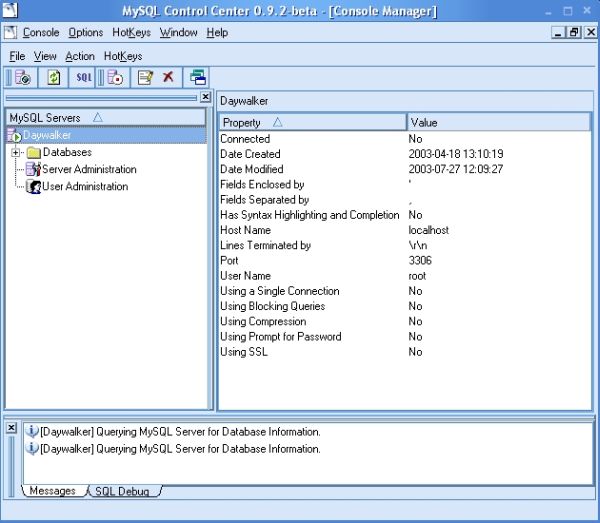Image resolution: width=600 pixels, height=523 pixels.
Task: Open the View menu
Action: (45, 56)
